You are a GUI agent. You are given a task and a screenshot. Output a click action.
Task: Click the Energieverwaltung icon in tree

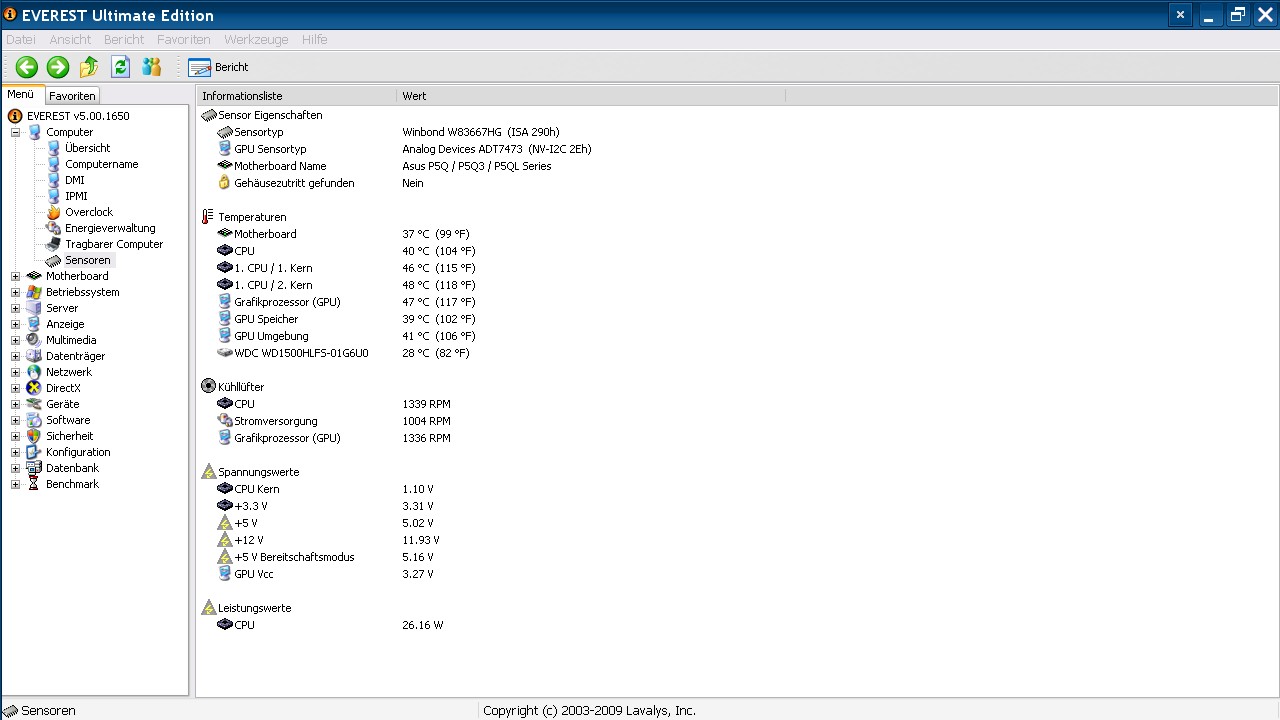(x=54, y=228)
